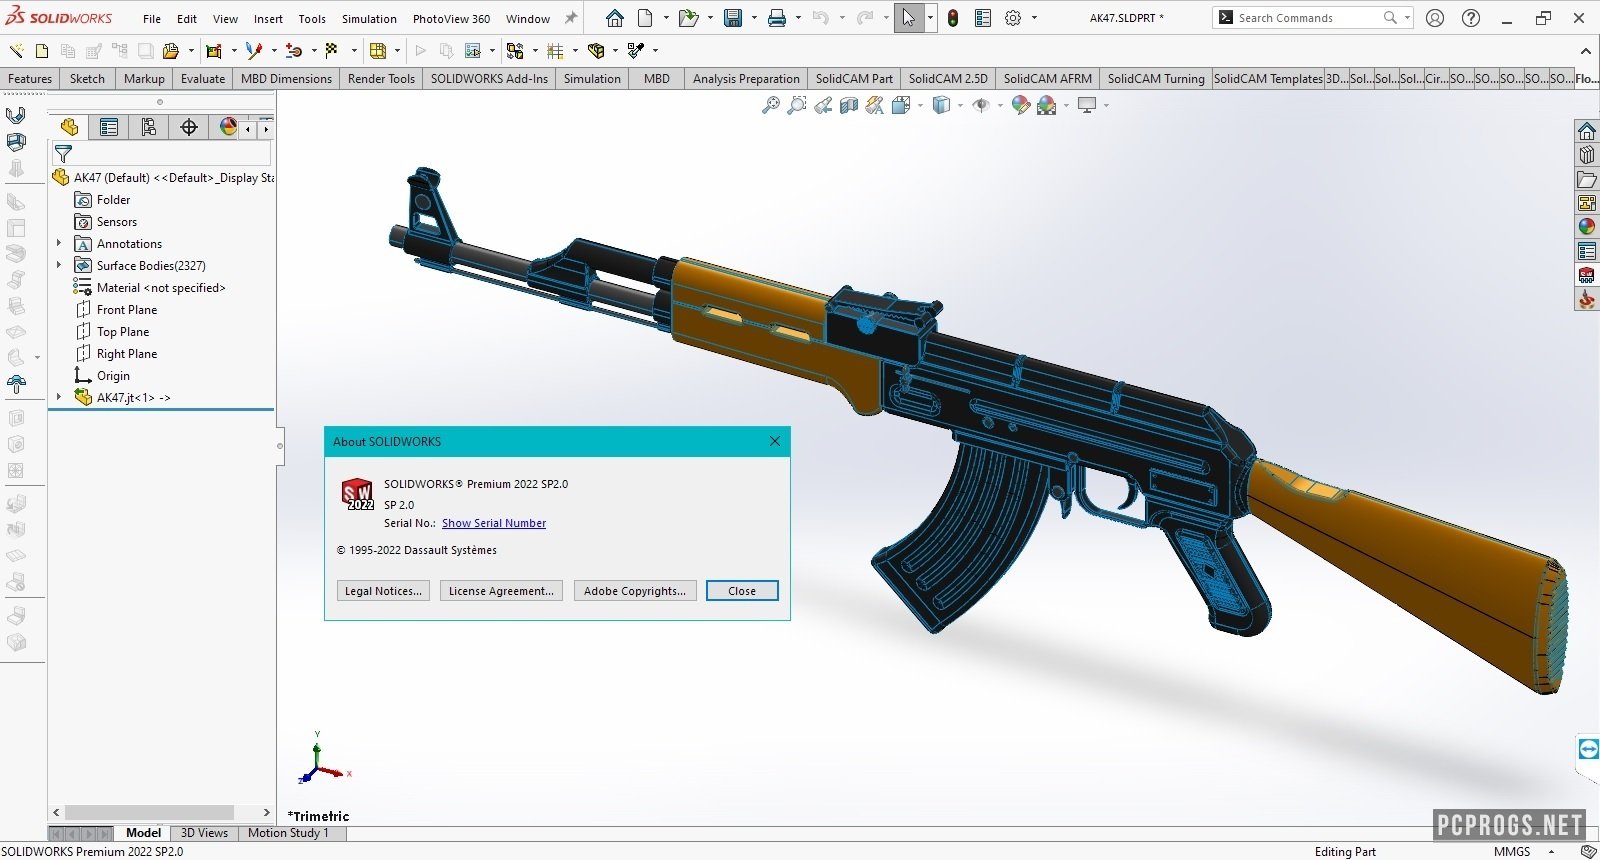Switch to the PropertyManager tab icon
Screen dimensions: 1600x860
point(109,127)
